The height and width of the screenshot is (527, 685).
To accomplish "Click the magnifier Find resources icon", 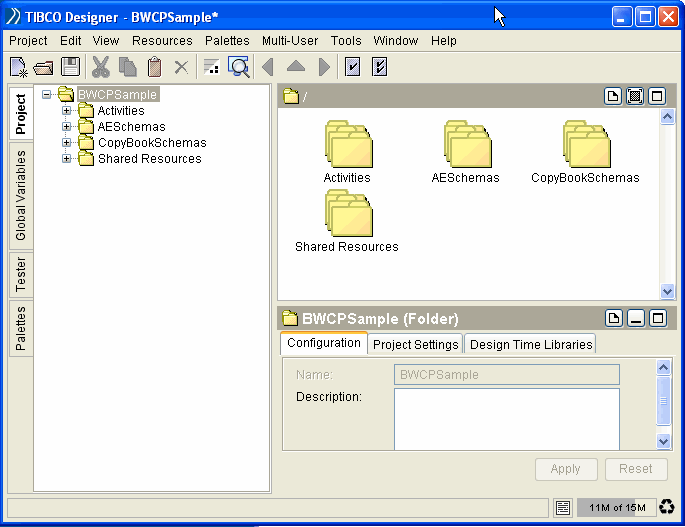I will pos(239,67).
